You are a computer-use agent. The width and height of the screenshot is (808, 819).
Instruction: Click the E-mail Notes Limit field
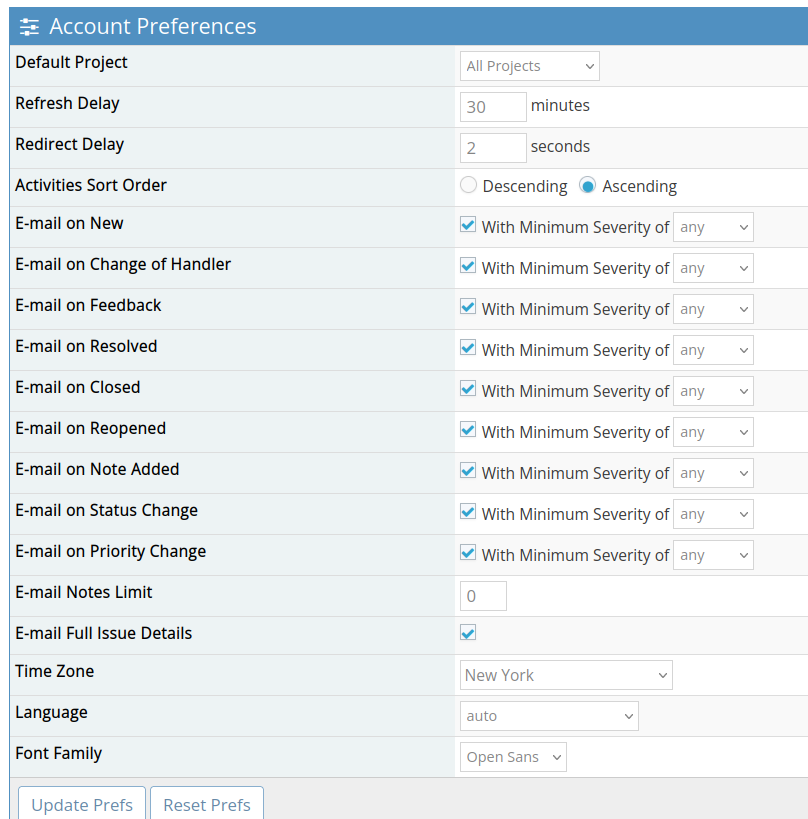[483, 594]
